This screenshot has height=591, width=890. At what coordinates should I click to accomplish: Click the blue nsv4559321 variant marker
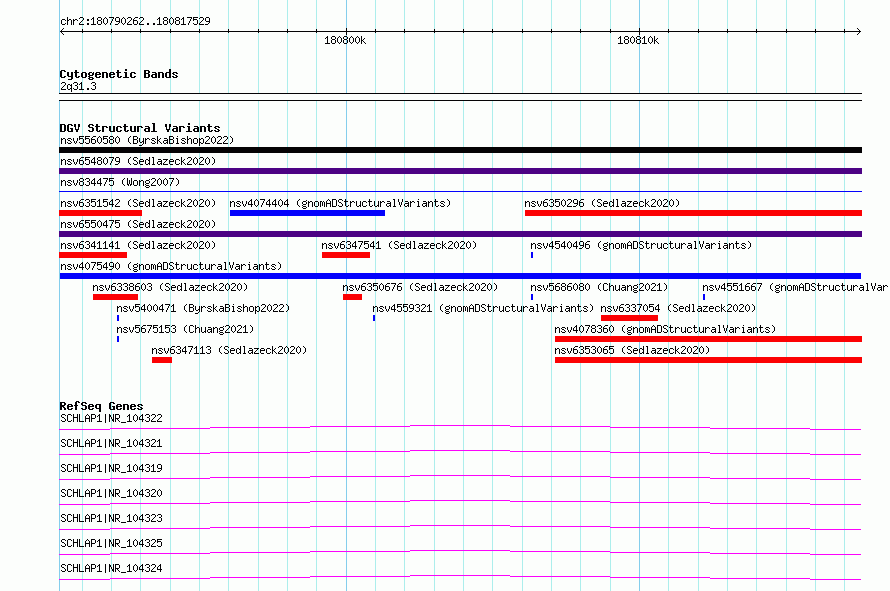point(374,318)
